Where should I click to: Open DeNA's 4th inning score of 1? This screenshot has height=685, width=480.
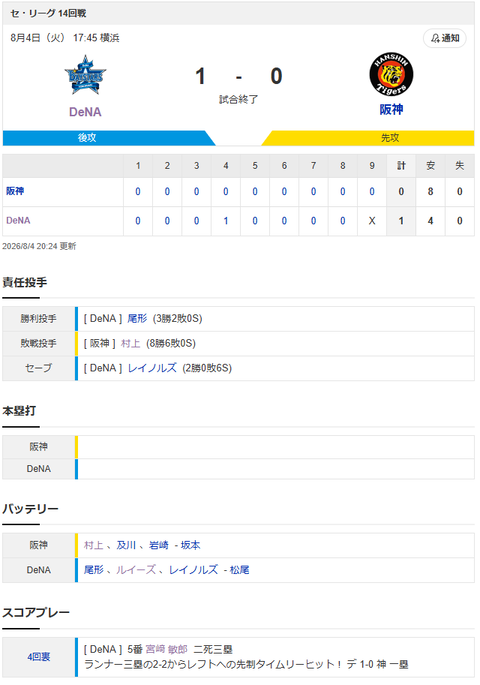click(226, 221)
